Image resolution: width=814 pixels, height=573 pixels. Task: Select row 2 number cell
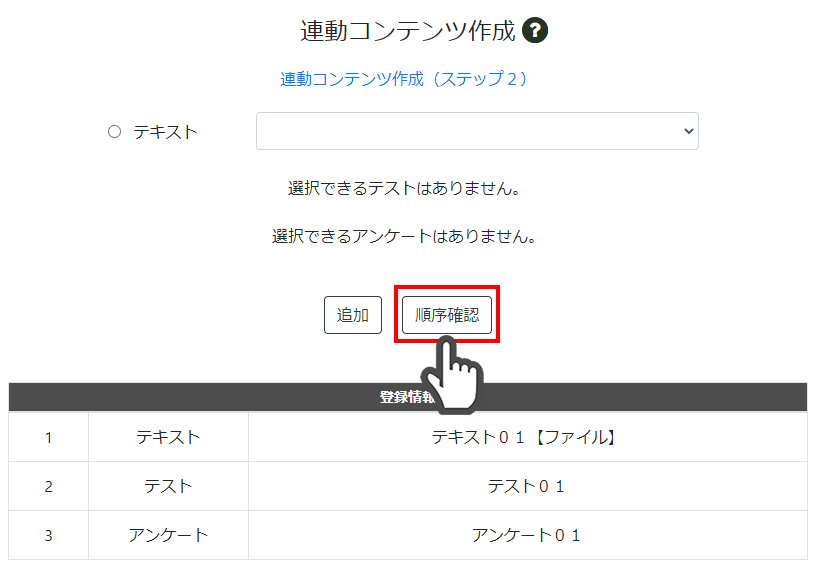[48, 486]
